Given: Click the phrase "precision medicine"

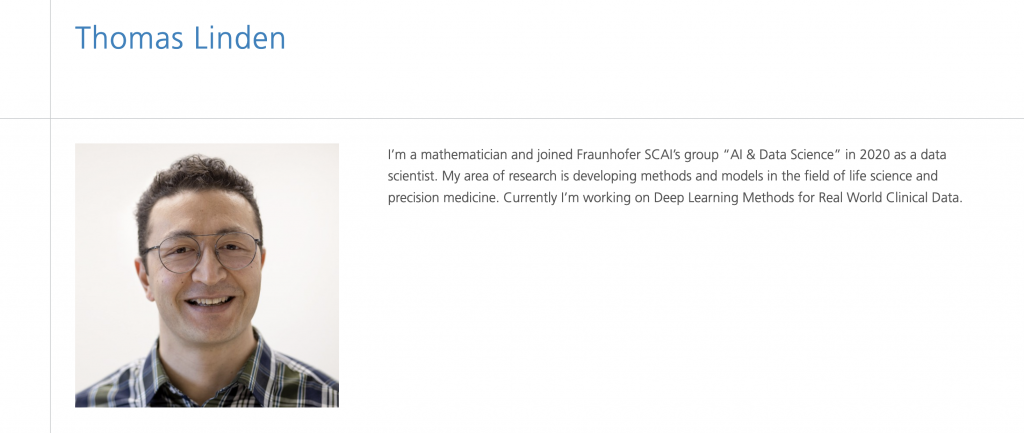Looking at the screenshot, I should pyautogui.click(x=441, y=198).
